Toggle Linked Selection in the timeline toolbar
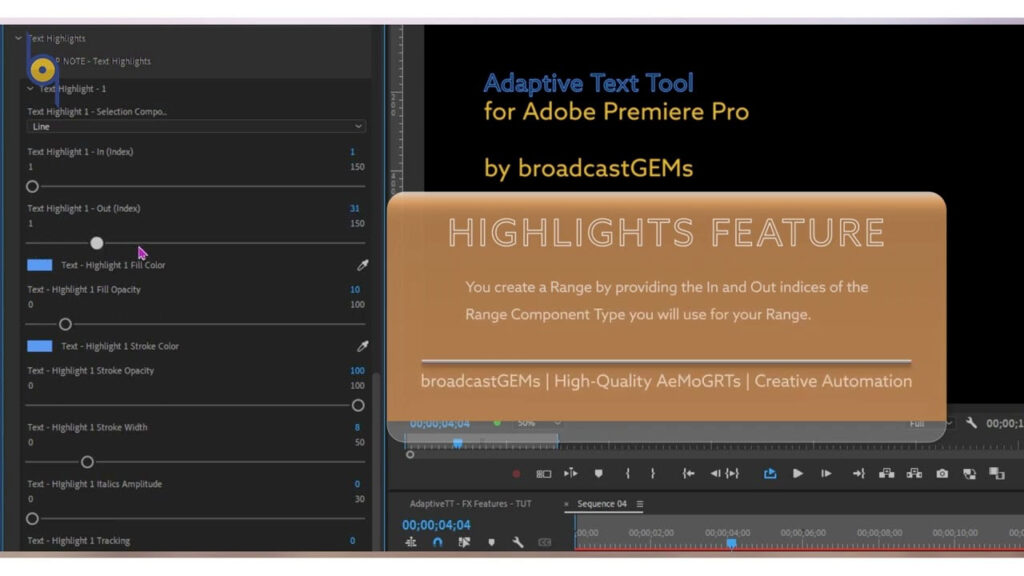The width and height of the screenshot is (1024, 576). [x=464, y=541]
